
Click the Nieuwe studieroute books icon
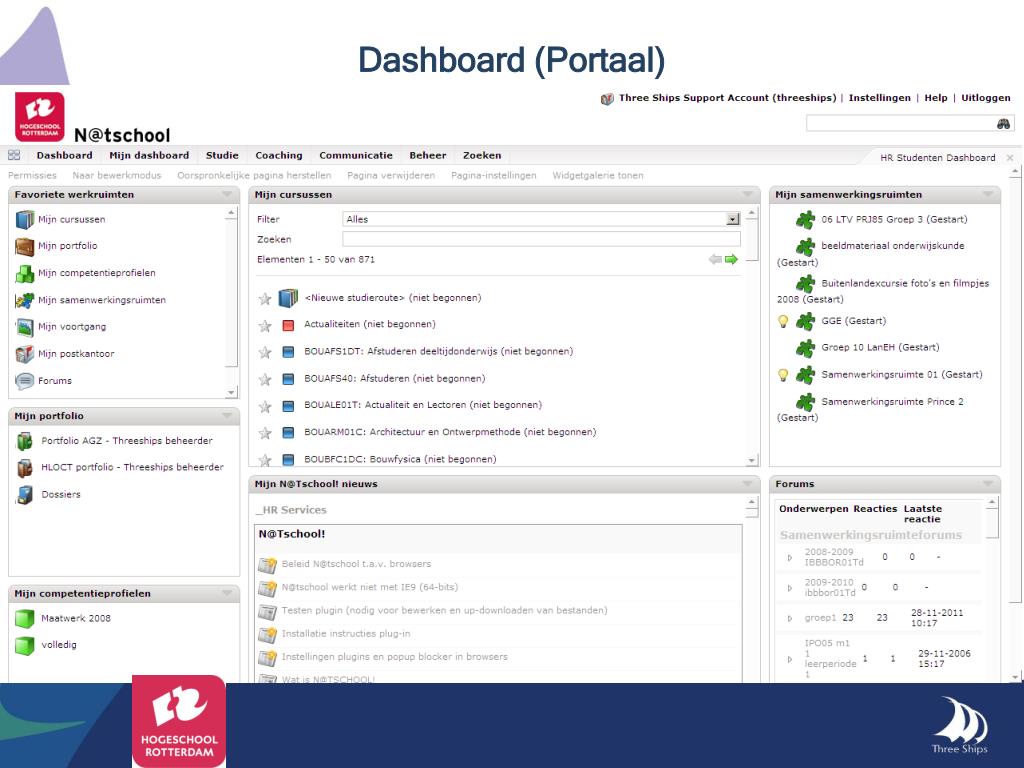tap(288, 298)
